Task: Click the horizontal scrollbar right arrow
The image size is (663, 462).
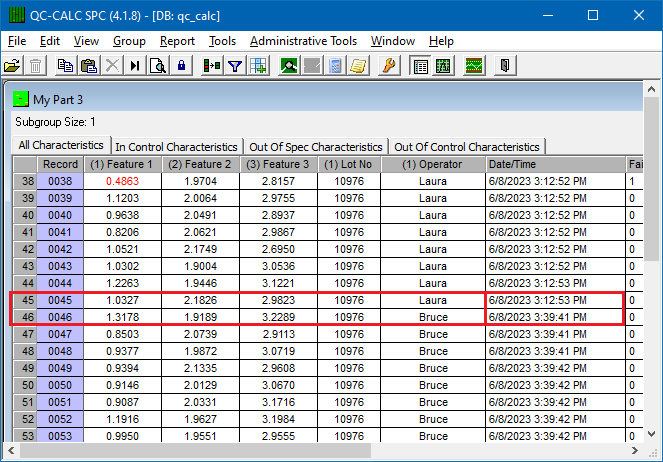Action: (x=635, y=451)
